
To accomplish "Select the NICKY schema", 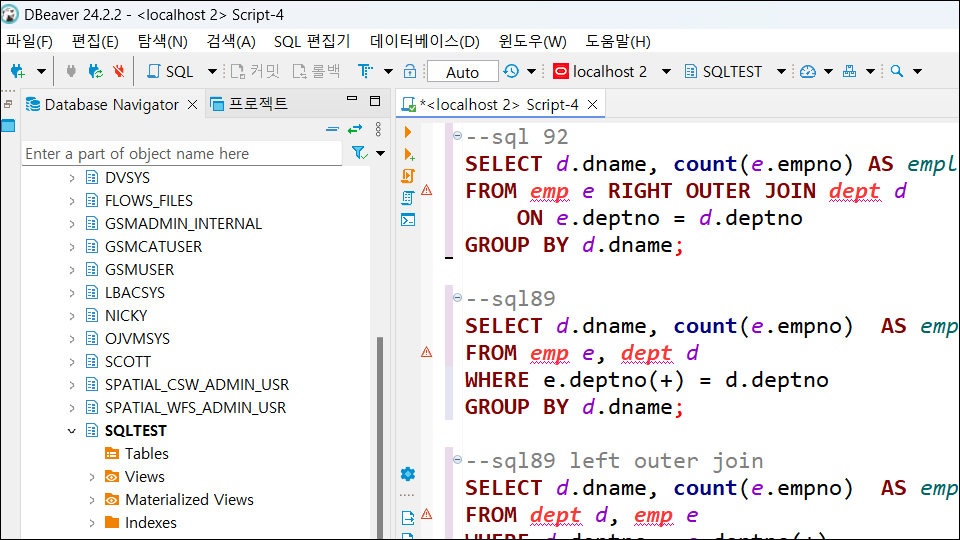I will [x=126, y=316].
